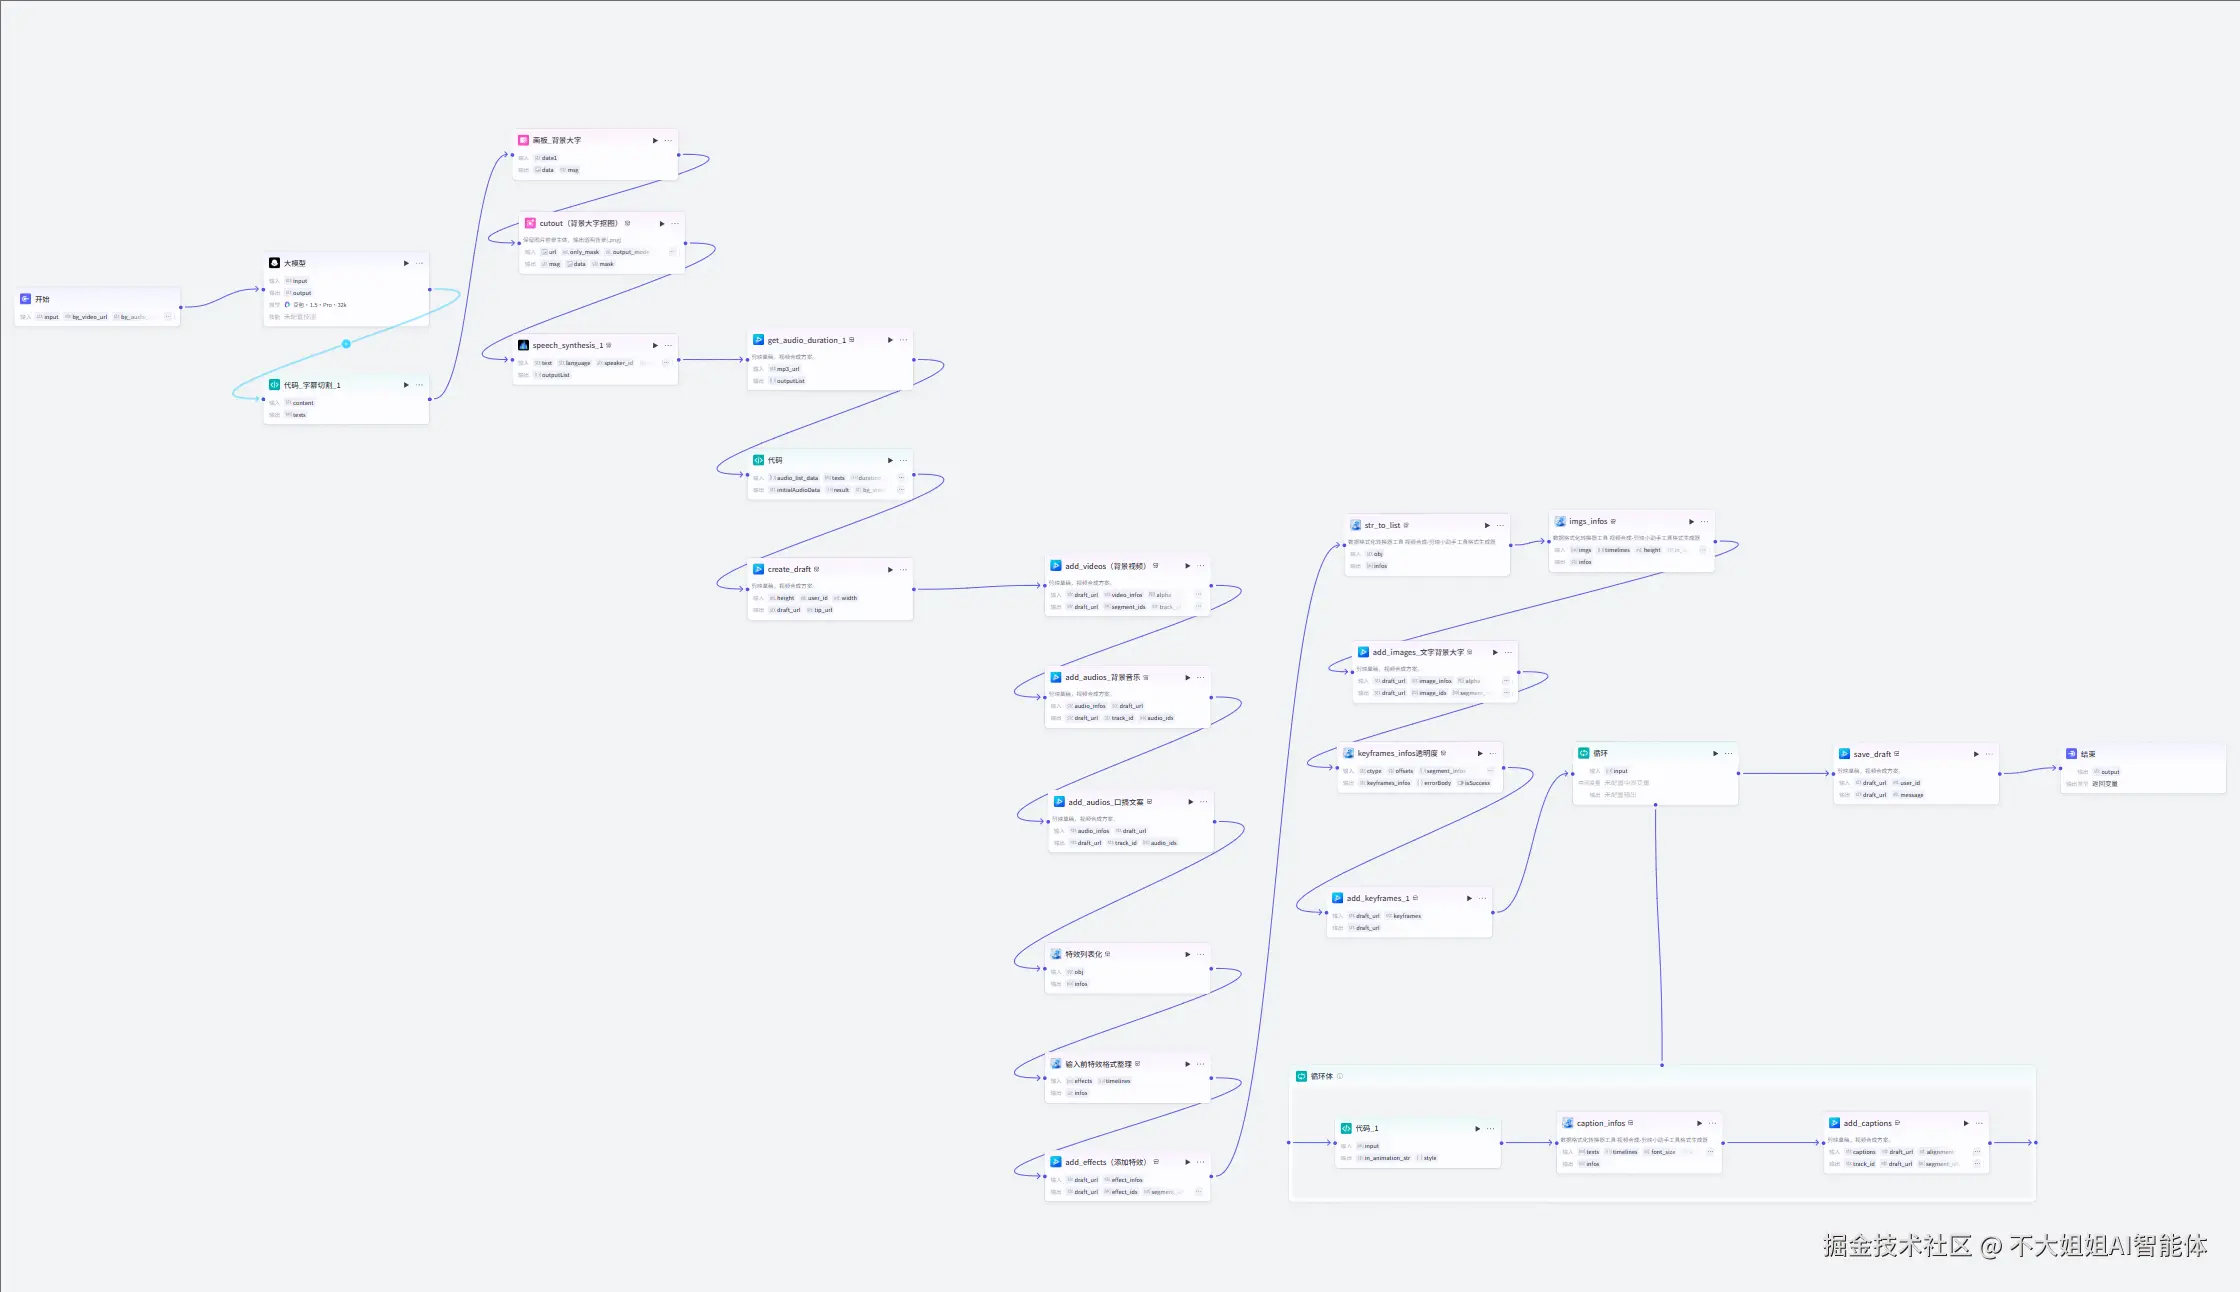The image size is (2240, 1292).
Task: Click the cutout node pink icon
Action: point(530,223)
